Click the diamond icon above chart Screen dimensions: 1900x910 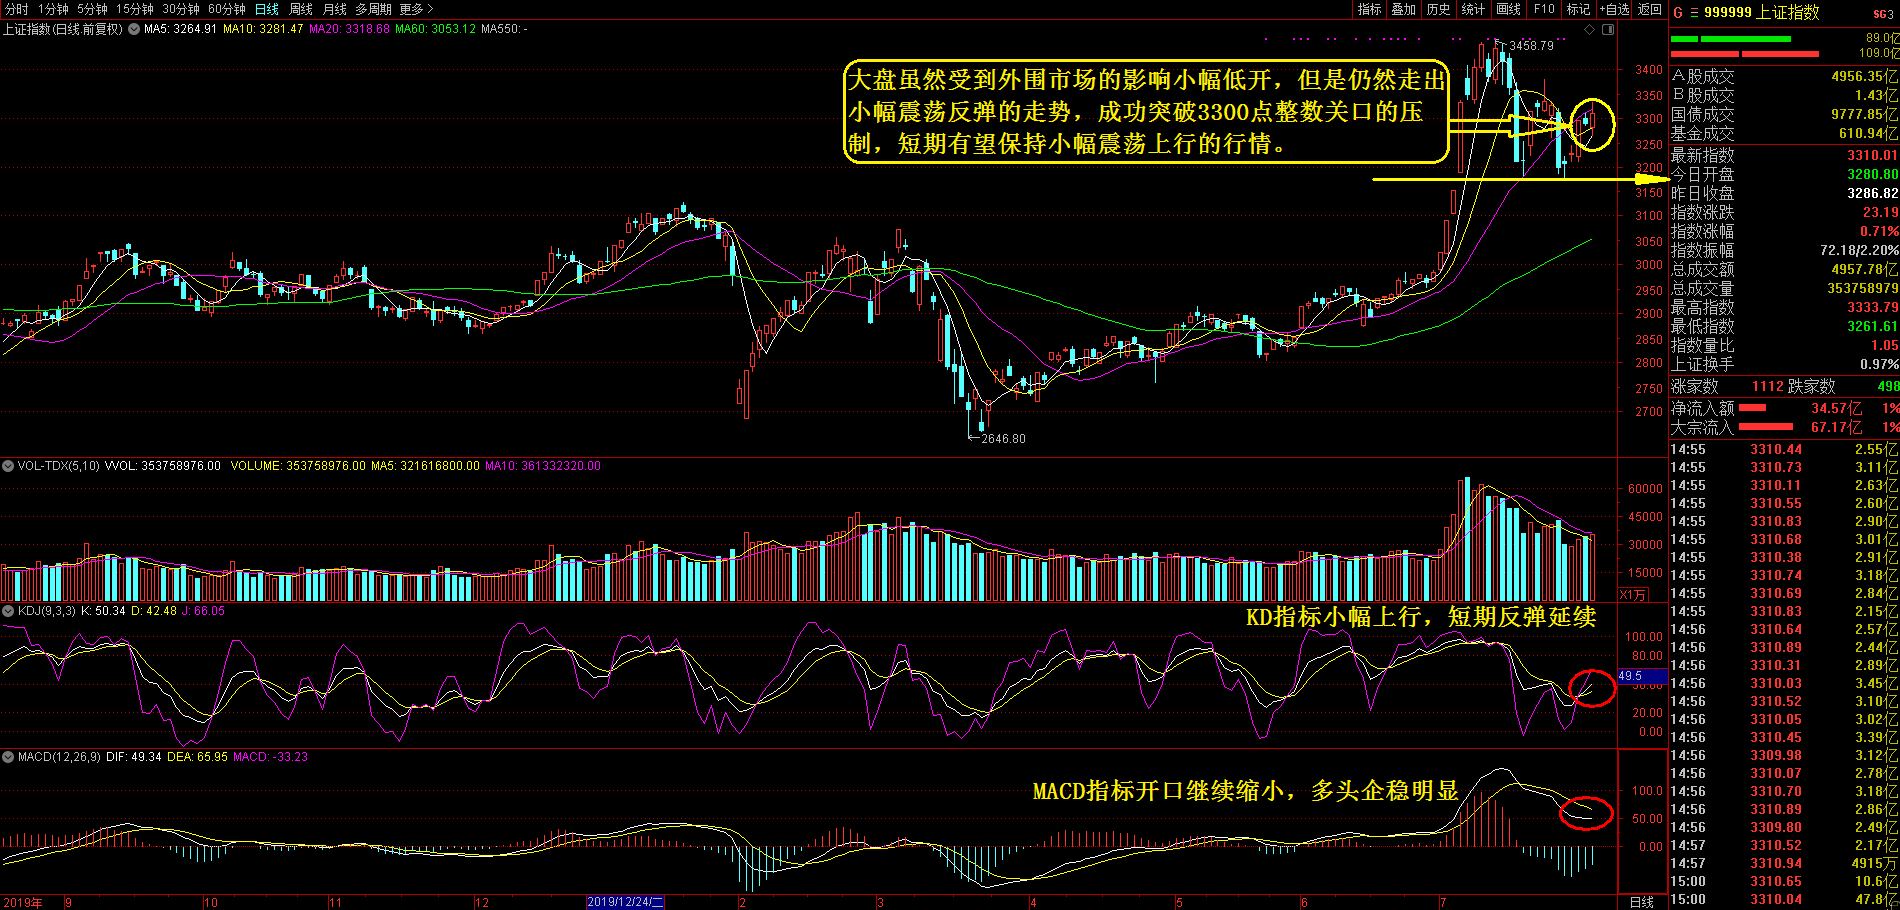pos(1590,29)
